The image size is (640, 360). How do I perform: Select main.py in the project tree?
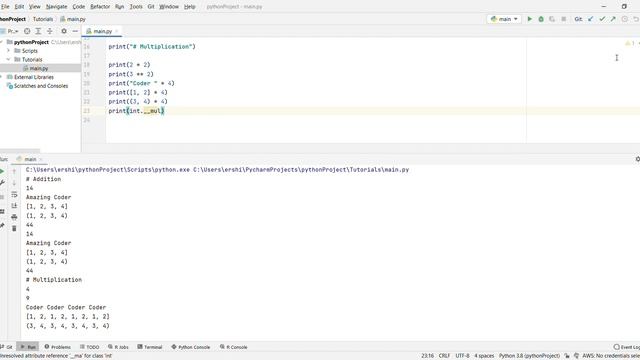coord(39,69)
